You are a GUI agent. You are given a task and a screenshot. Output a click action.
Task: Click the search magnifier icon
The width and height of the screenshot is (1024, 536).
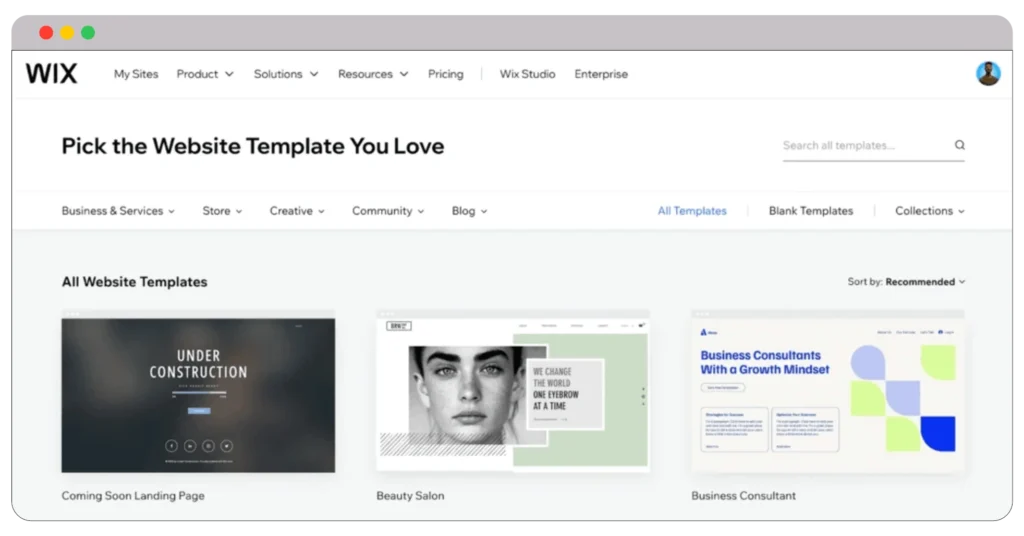point(959,145)
